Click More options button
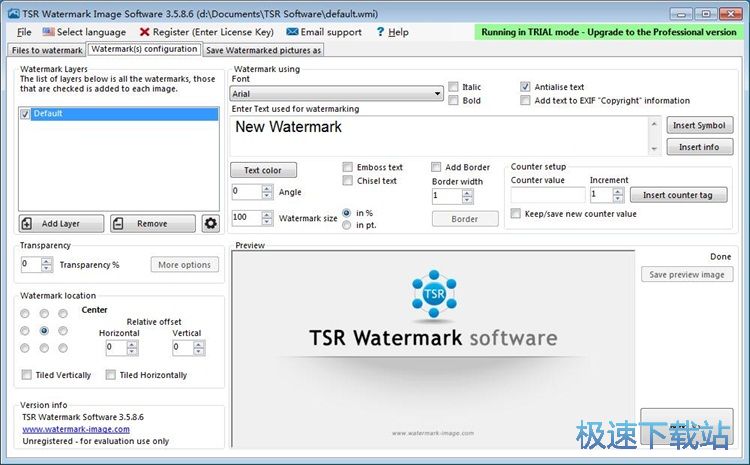Viewport: 750px width, 465px height. pos(185,265)
